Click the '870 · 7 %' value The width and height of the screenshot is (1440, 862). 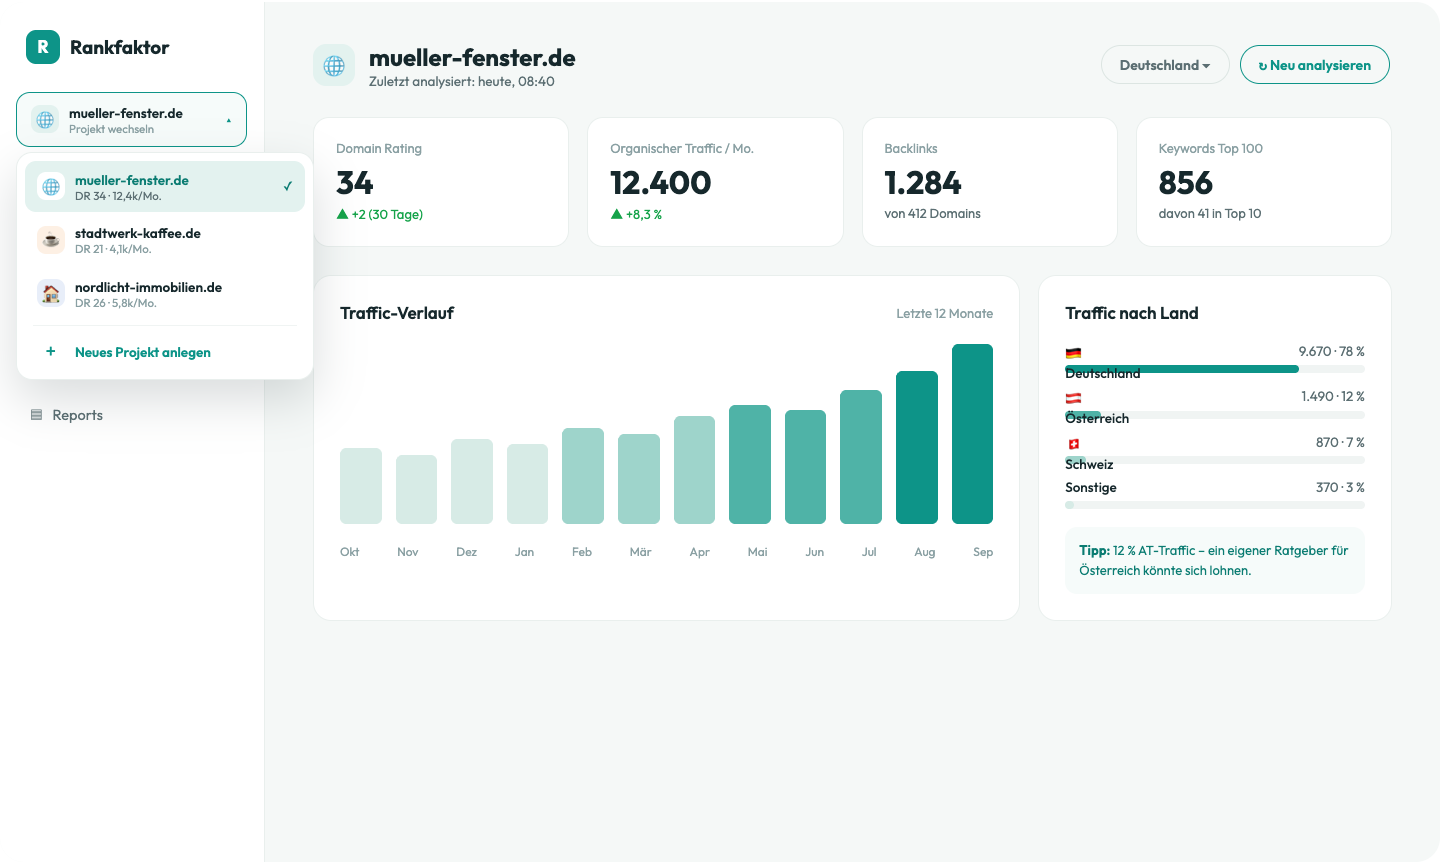click(1340, 442)
